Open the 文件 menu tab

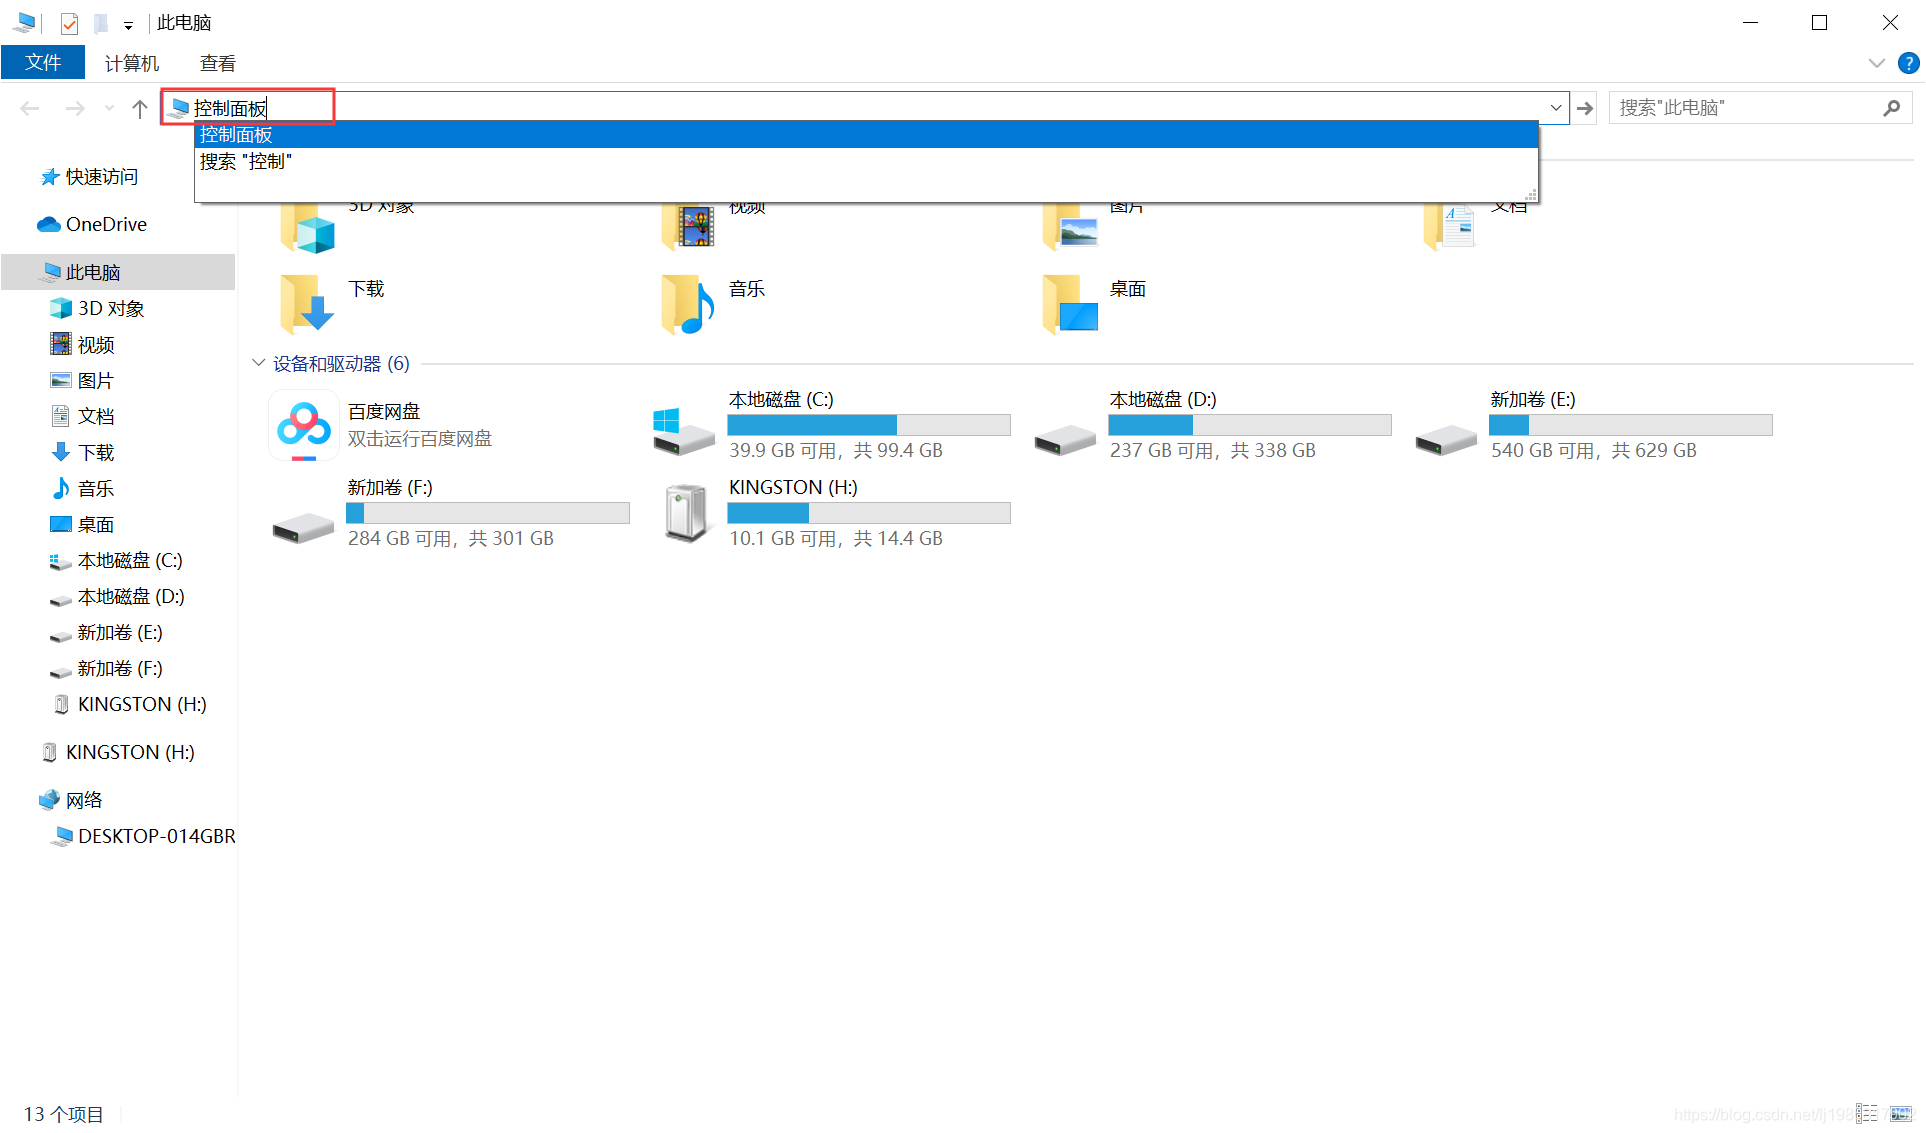coord(43,63)
